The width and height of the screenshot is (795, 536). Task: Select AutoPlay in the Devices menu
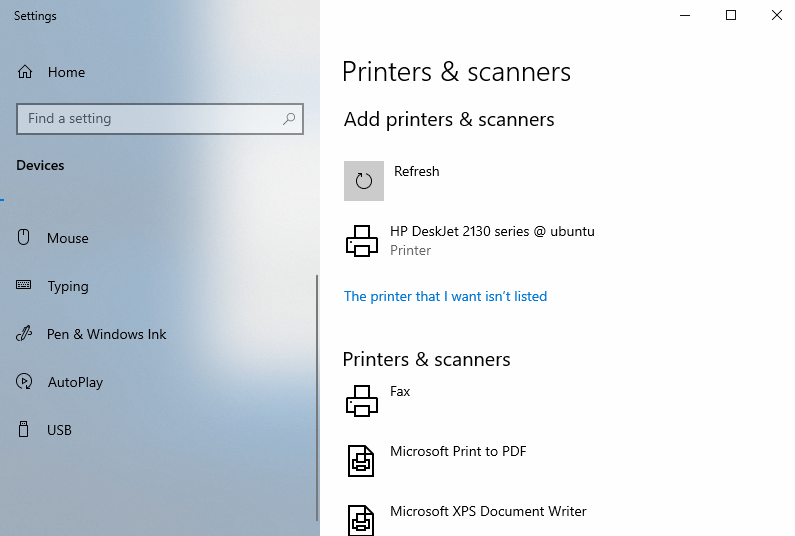tap(75, 382)
